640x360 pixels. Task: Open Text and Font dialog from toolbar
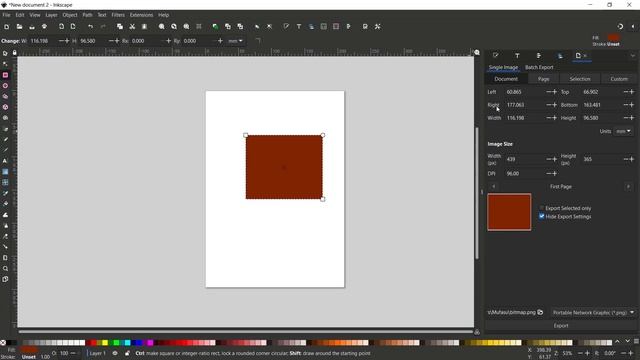[299, 27]
